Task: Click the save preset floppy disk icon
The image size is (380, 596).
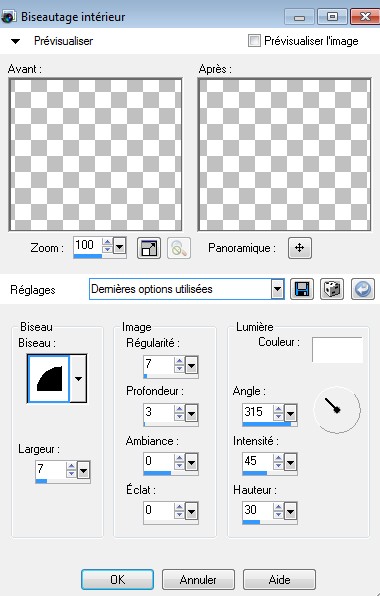Action: tap(302, 290)
